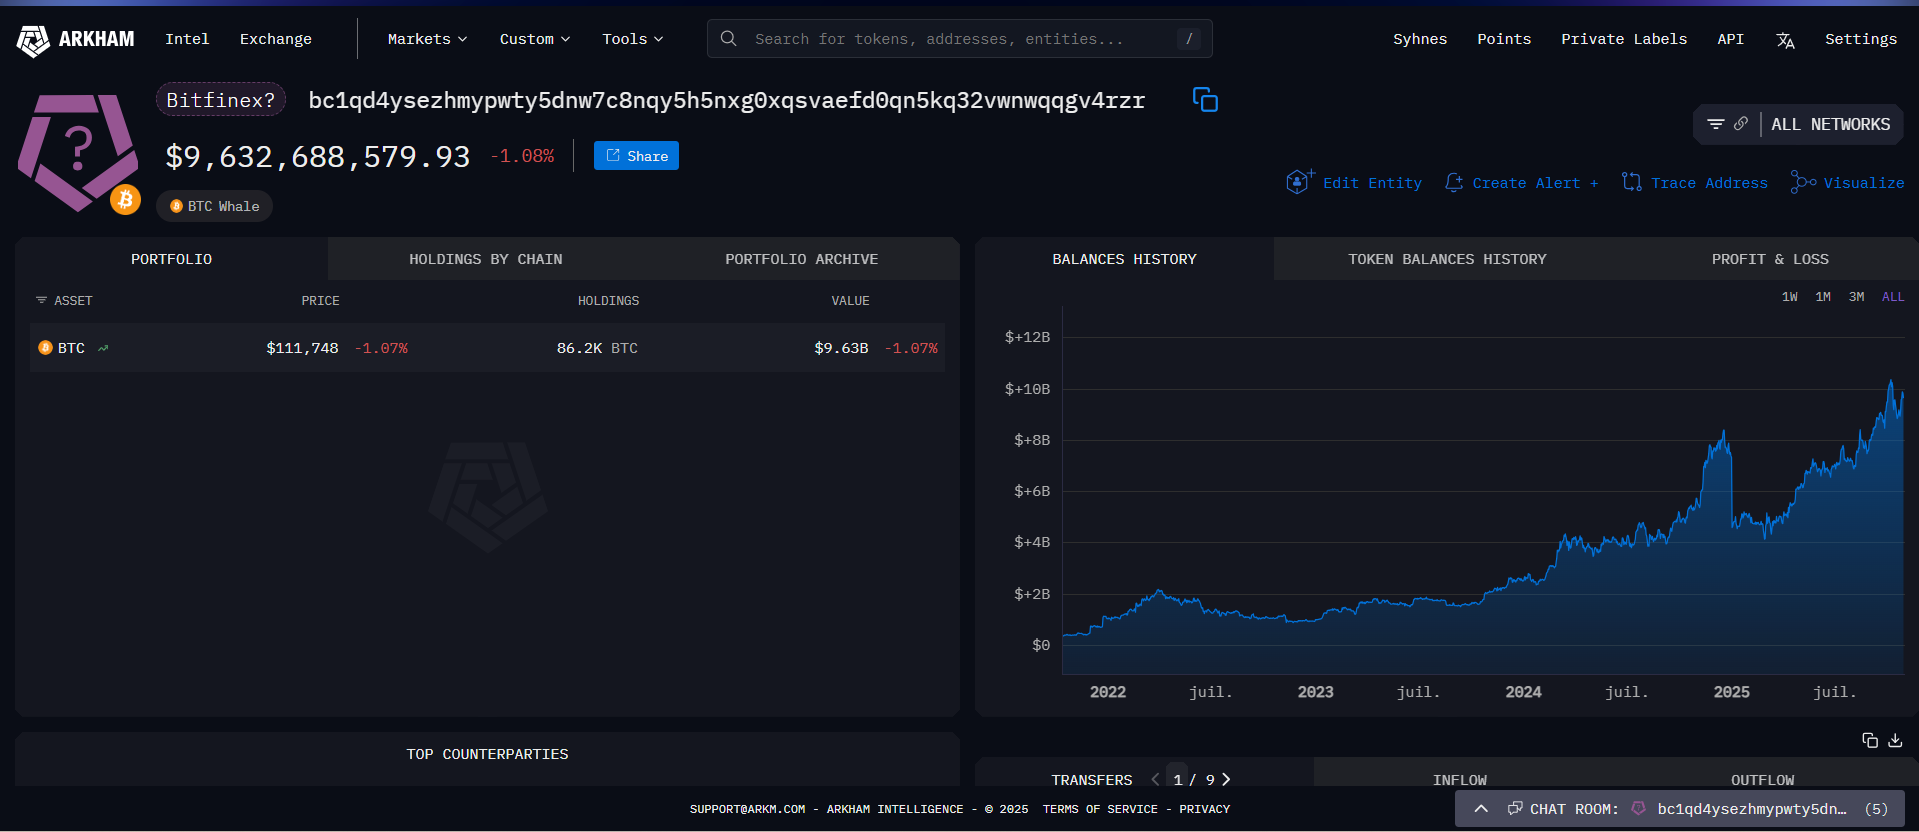Expand chat room with up chevron
1919x832 pixels.
tap(1481, 809)
